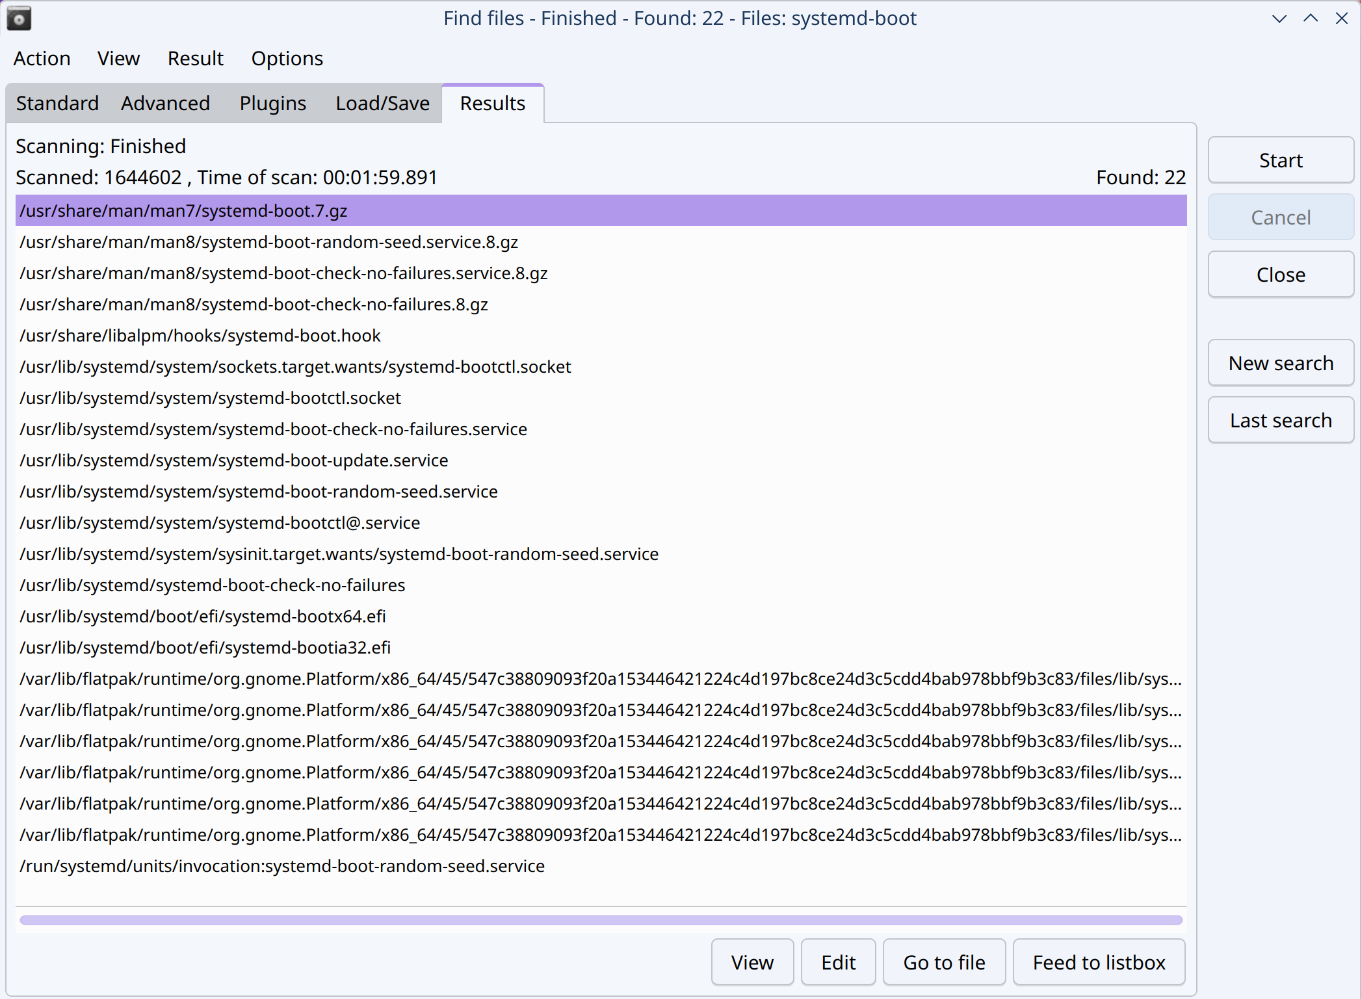1361x999 pixels.
Task: Select systemd-boot-check-no-failures.8.gz result
Action: point(601,304)
